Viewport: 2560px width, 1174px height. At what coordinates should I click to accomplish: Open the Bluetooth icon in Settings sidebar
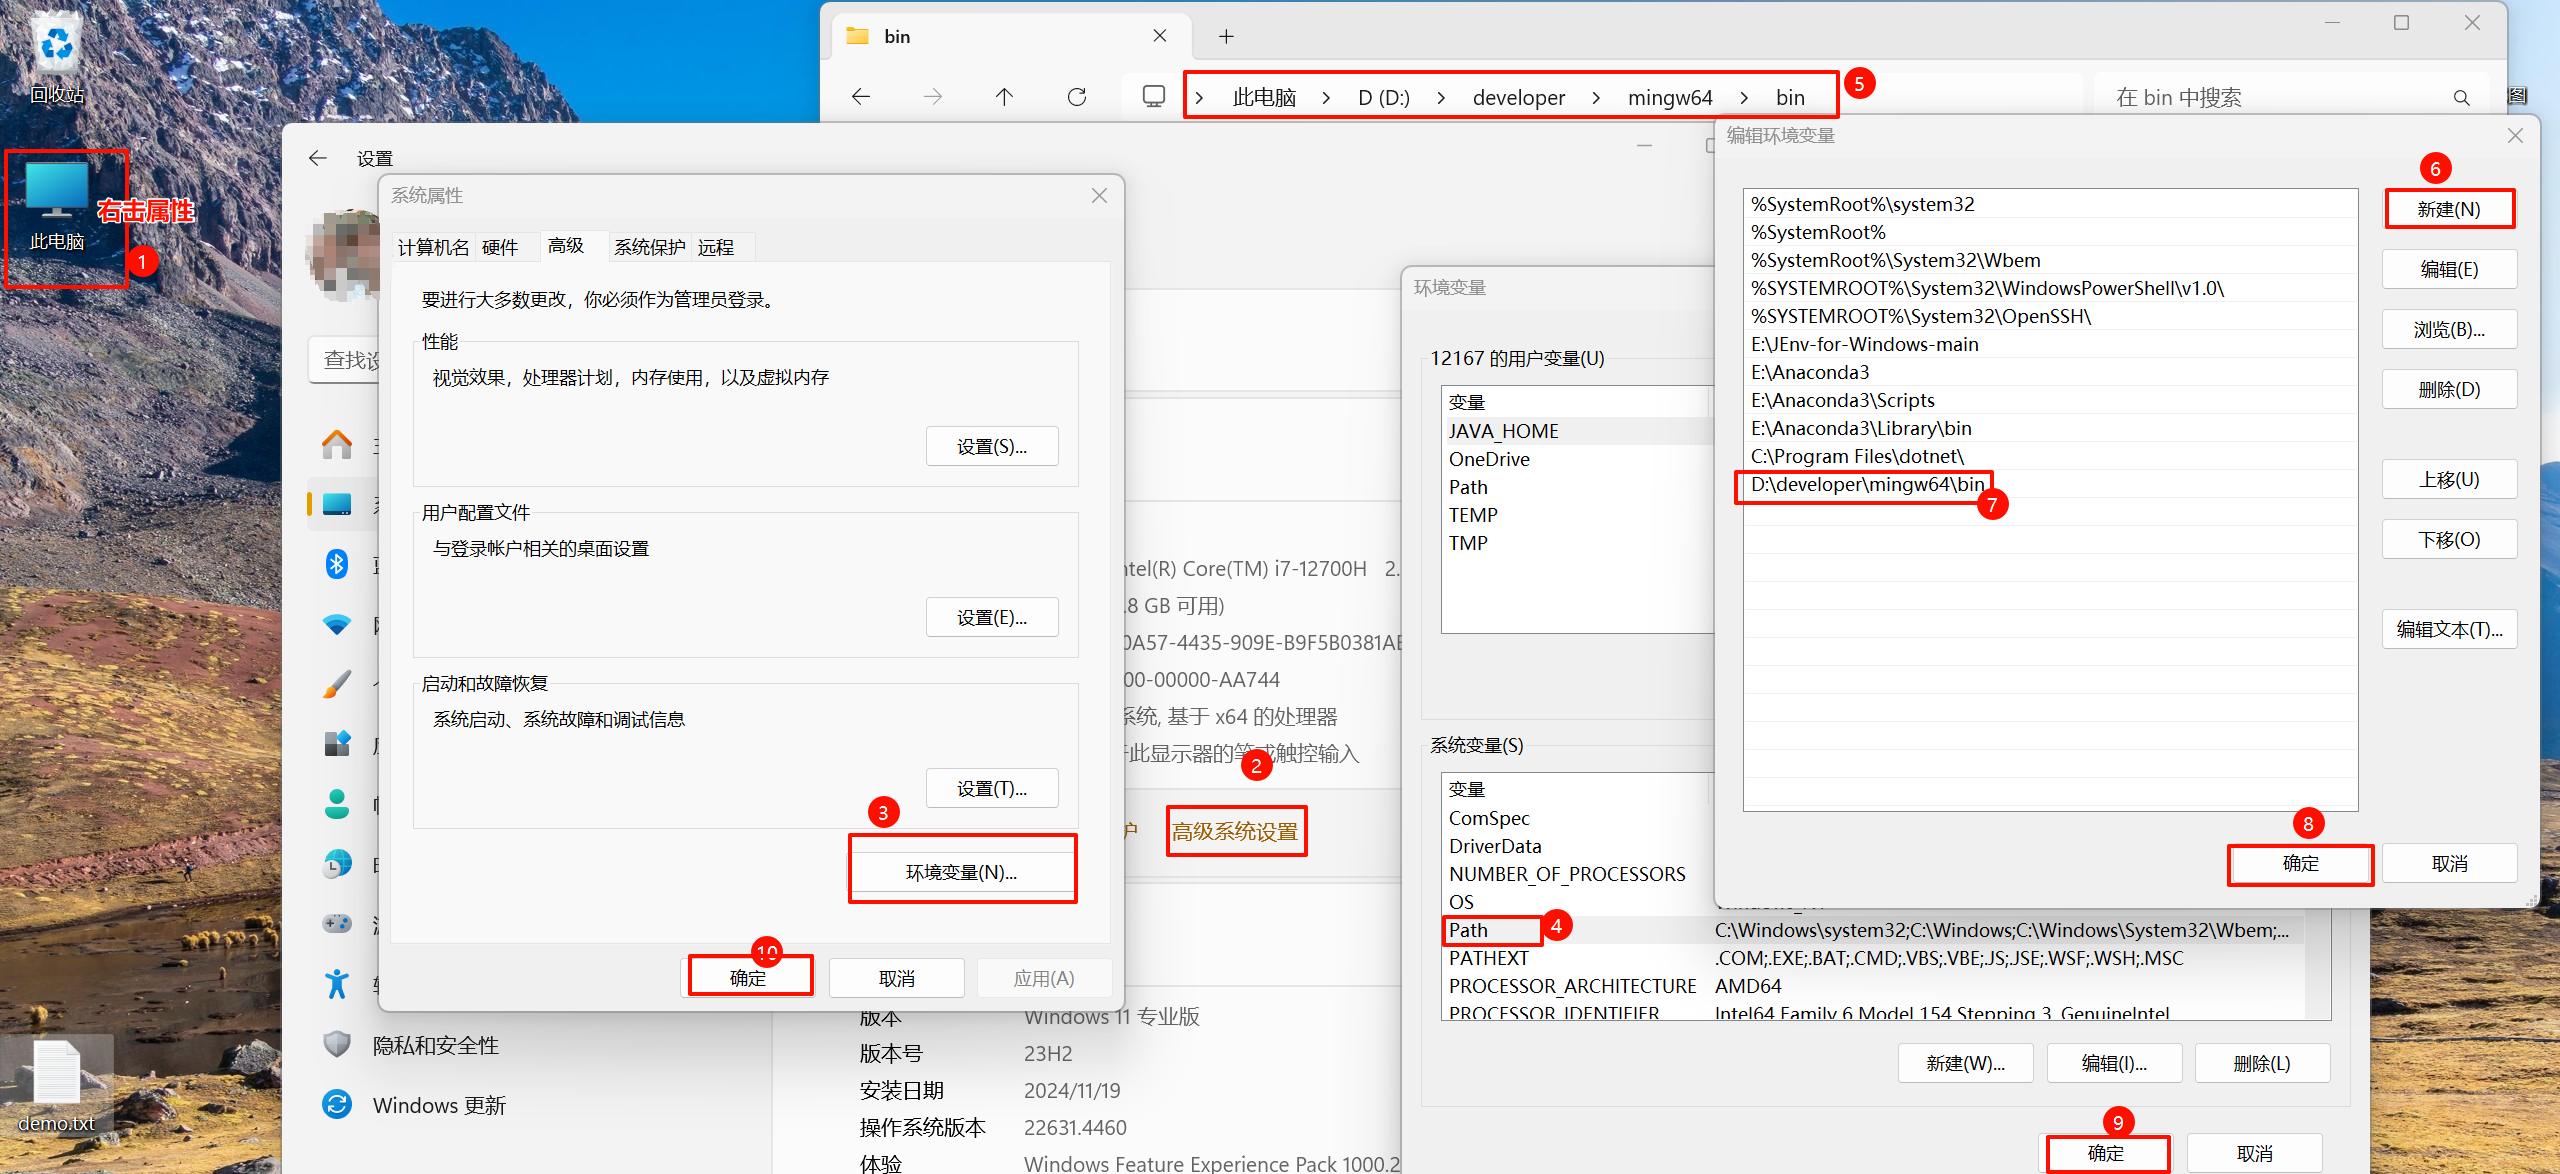point(337,564)
